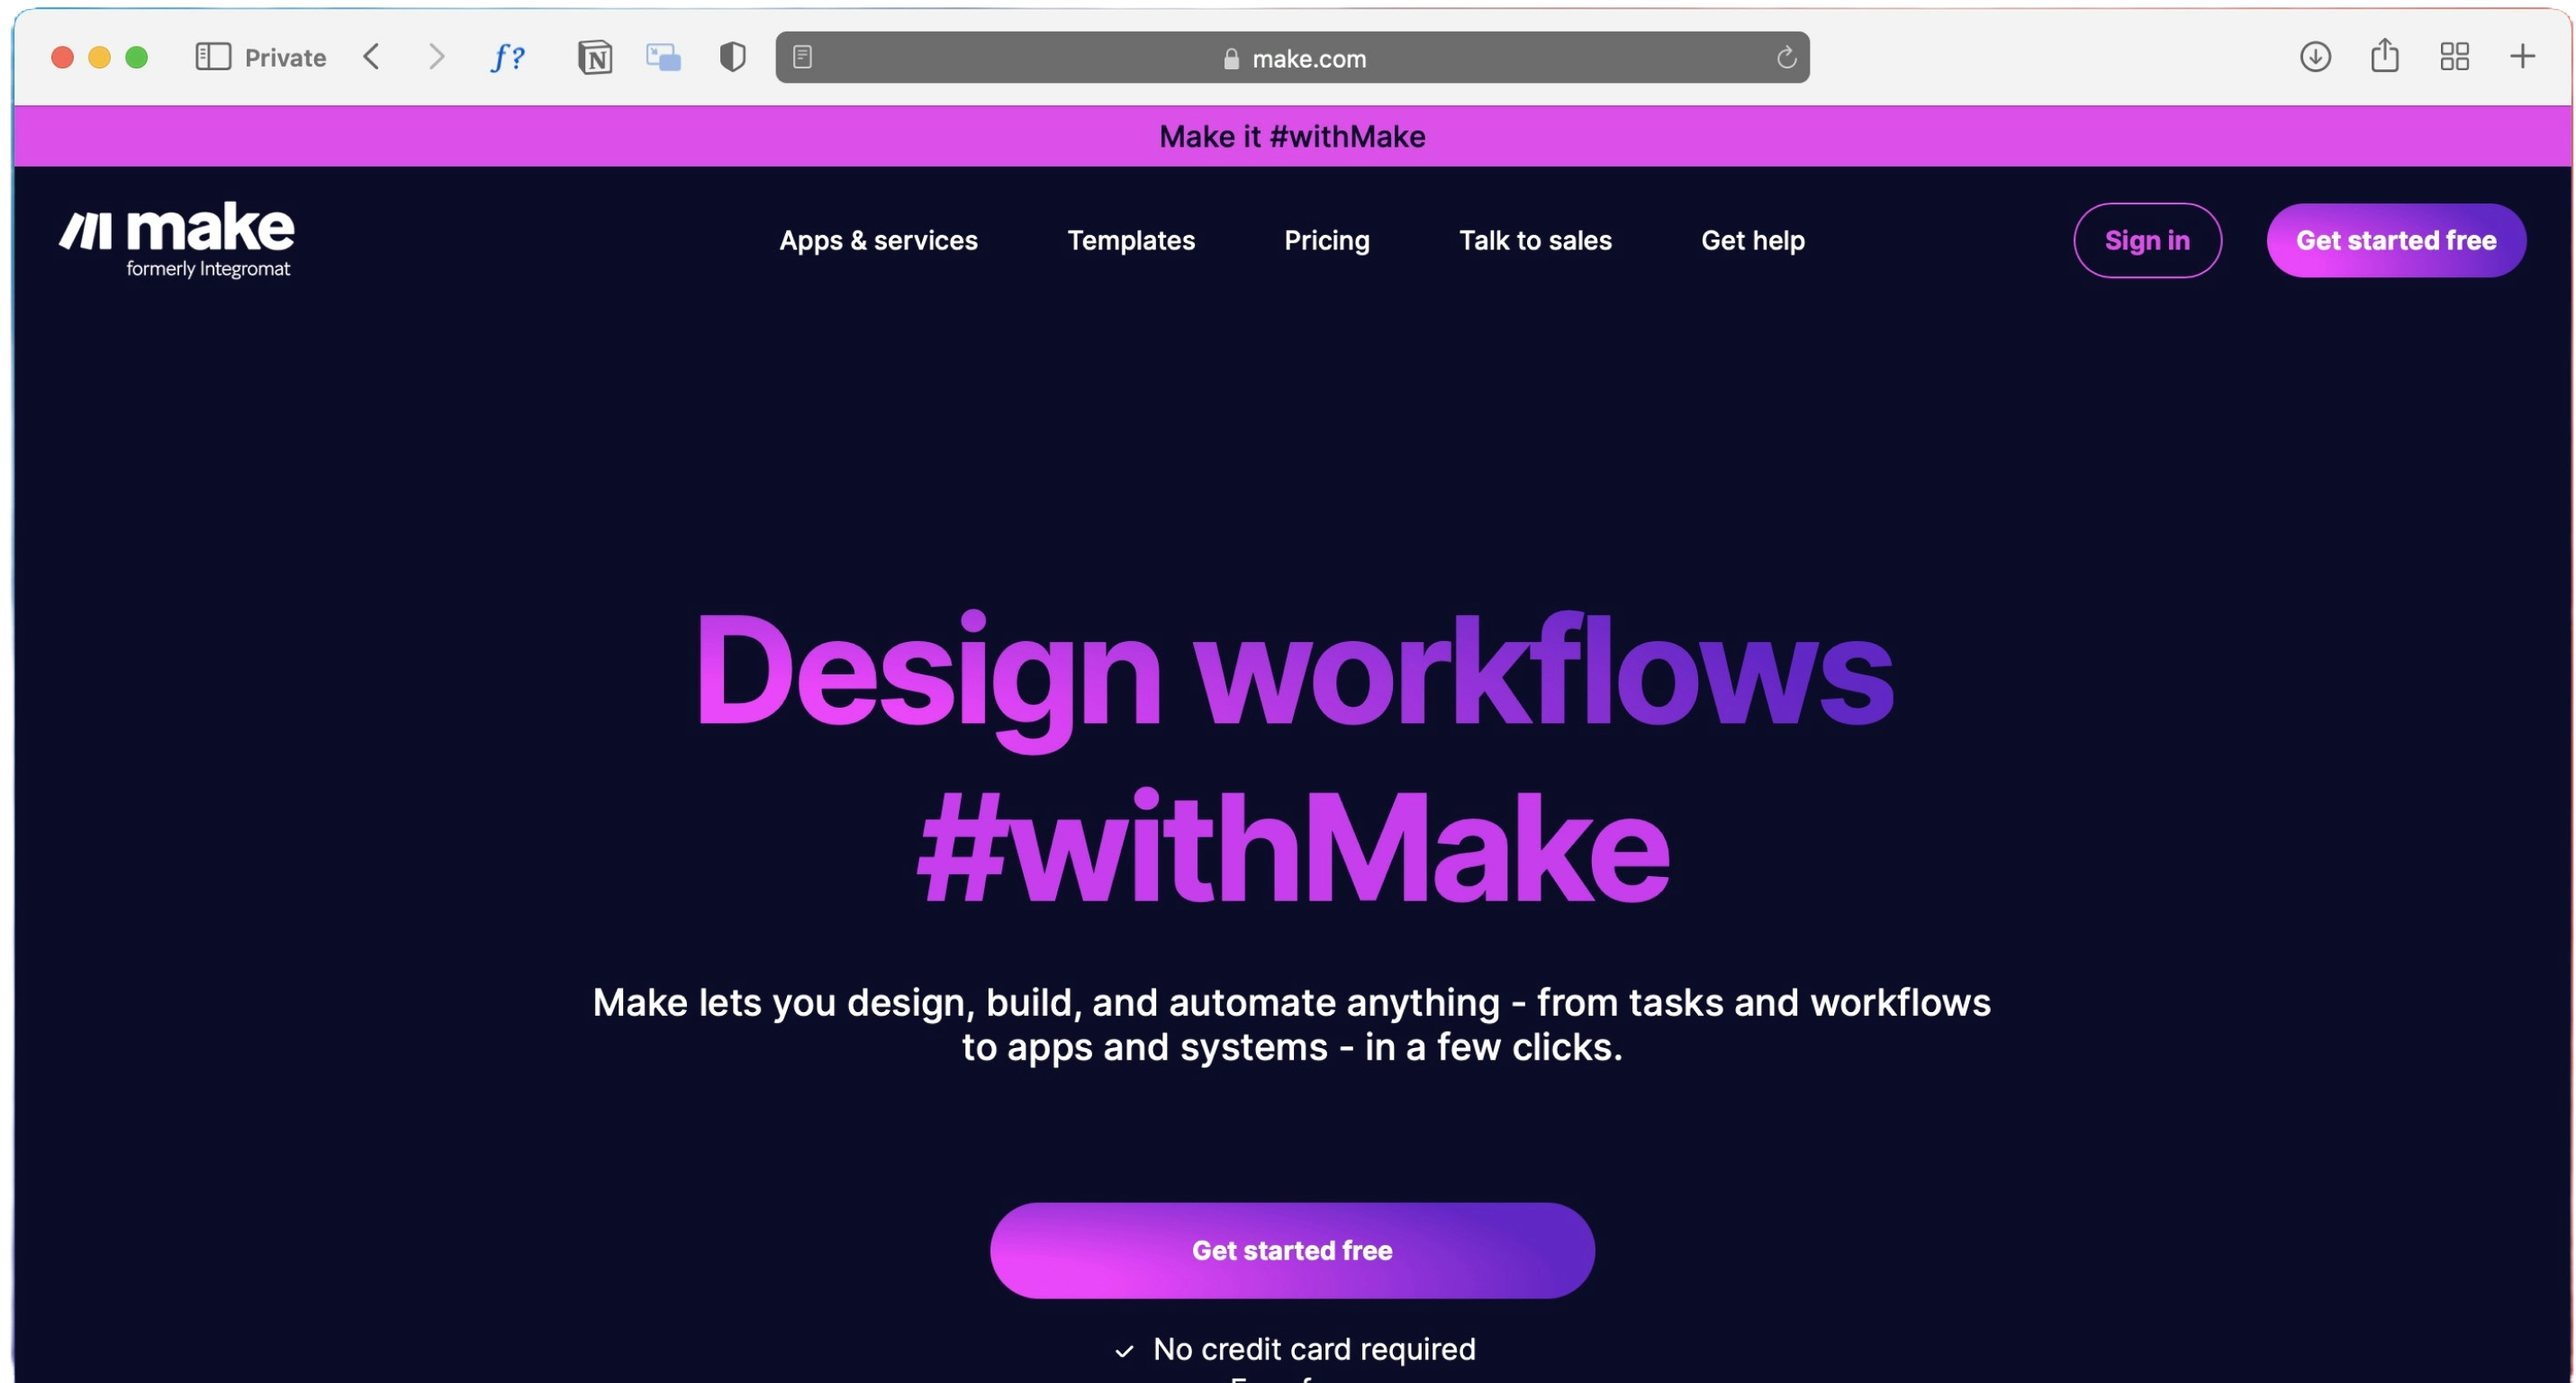Click the Sign in button

(2147, 241)
